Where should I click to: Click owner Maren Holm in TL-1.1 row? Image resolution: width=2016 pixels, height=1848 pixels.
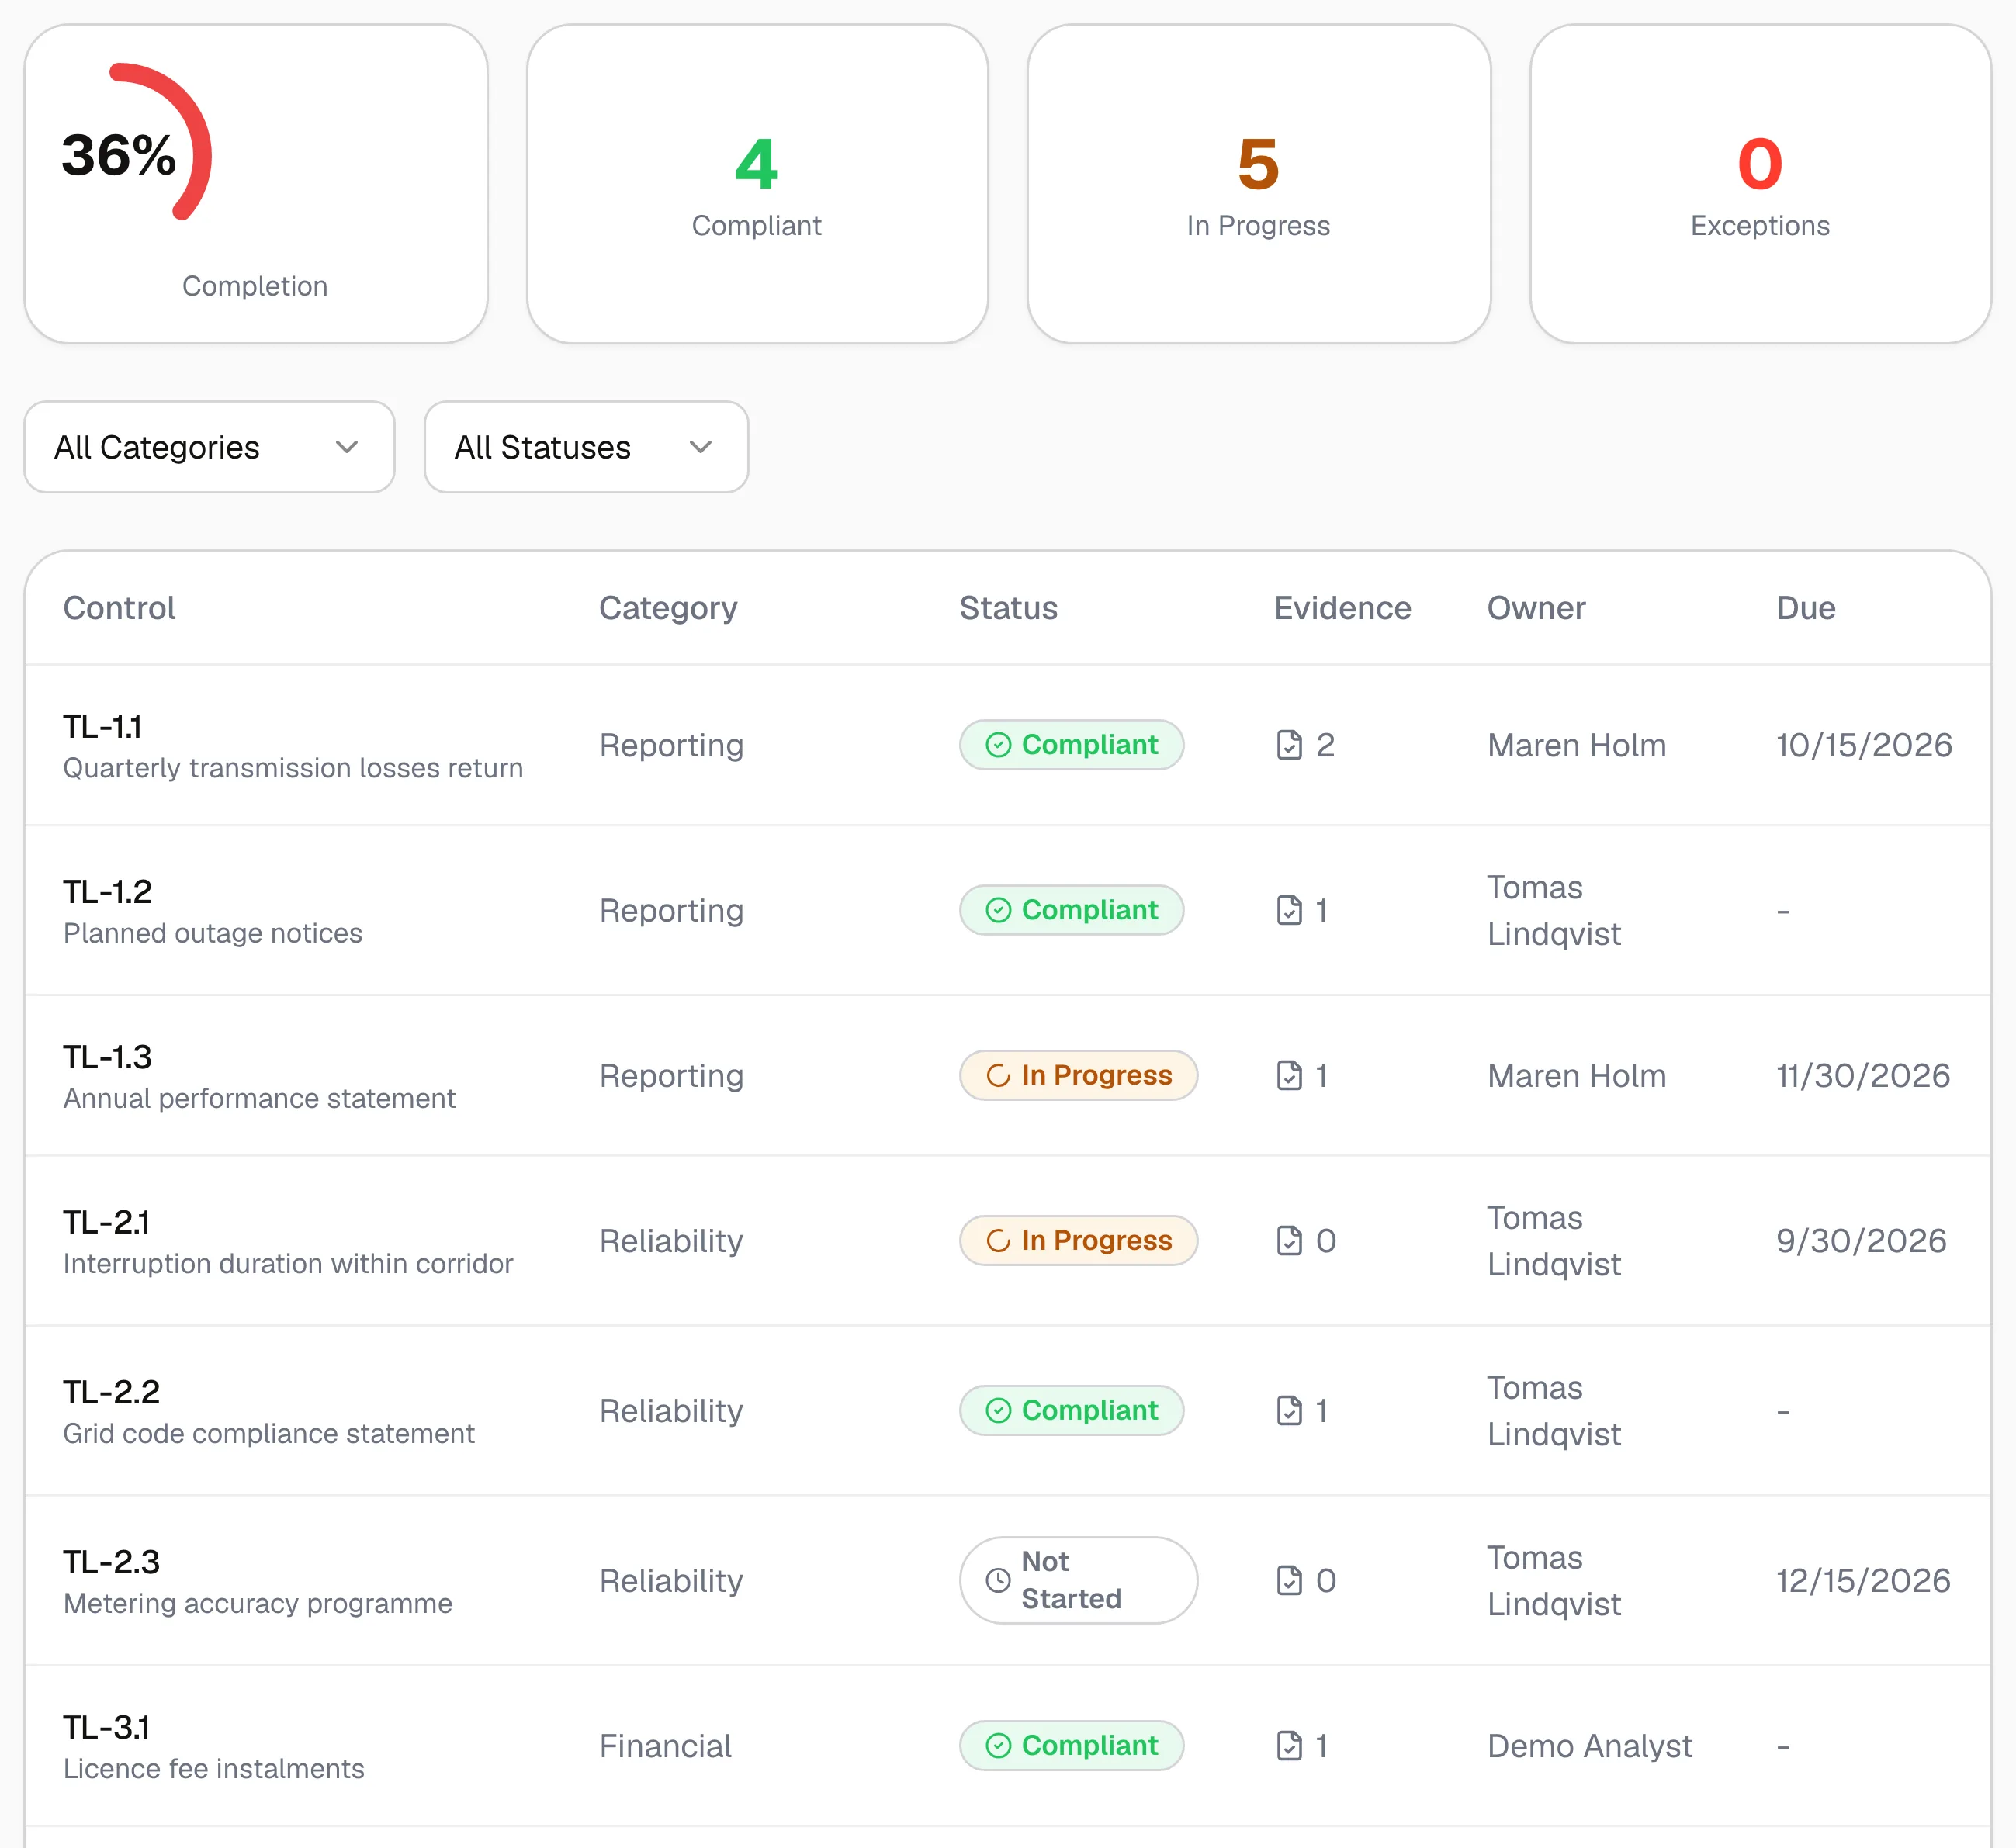[1576, 745]
